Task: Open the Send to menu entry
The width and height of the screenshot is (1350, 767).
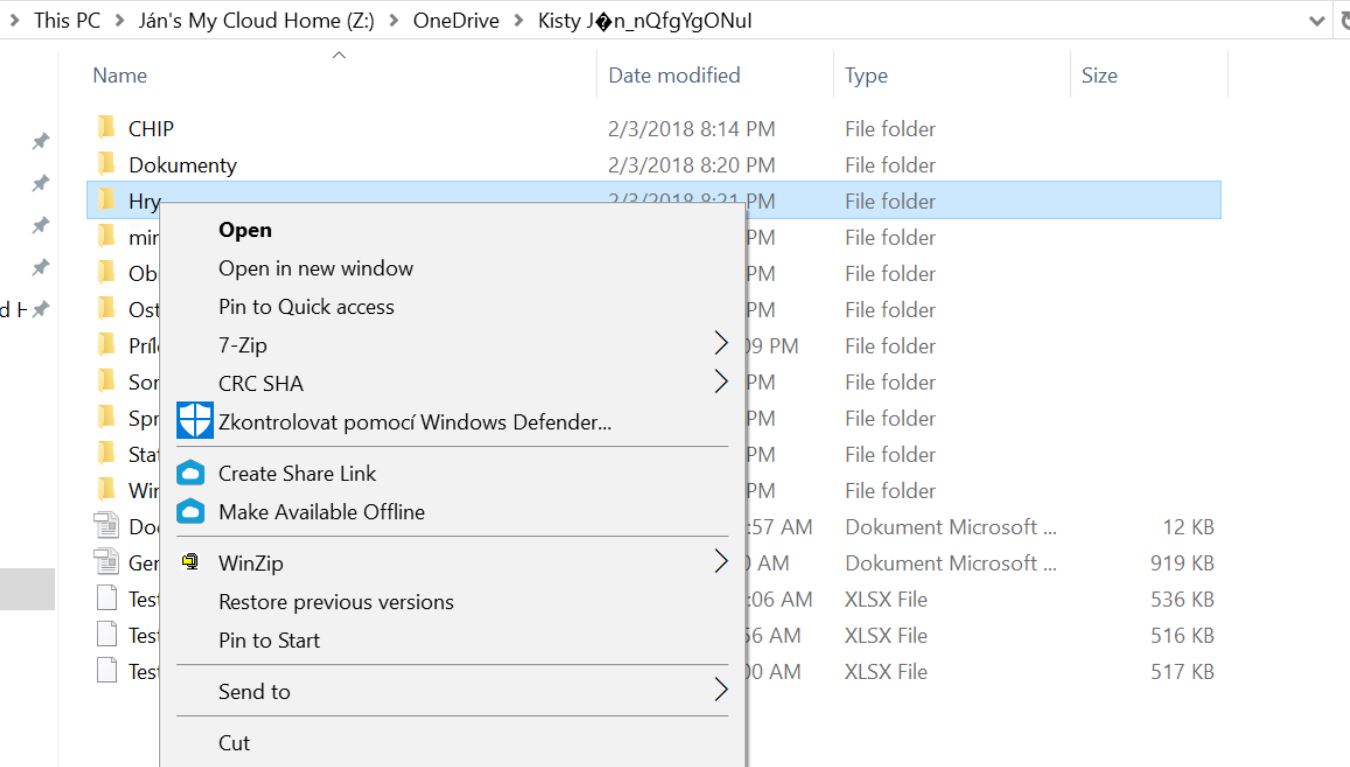Action: click(254, 691)
